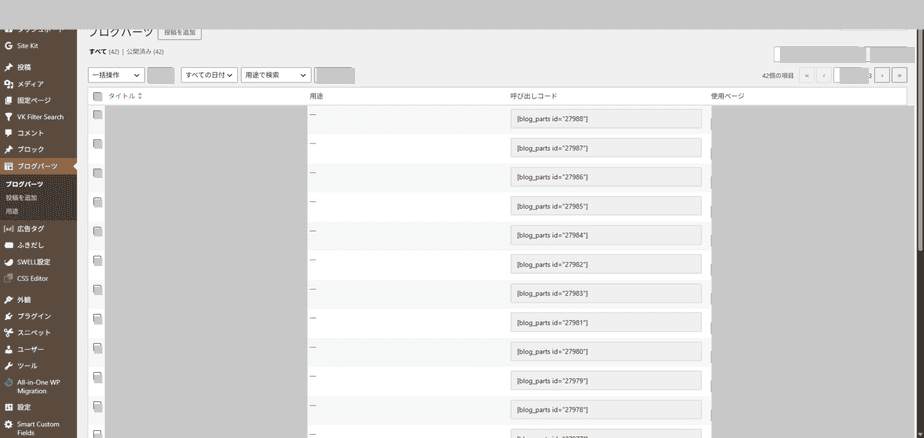924x438 pixels.
Task: Check the row with id="27988"
Action: tap(98, 114)
